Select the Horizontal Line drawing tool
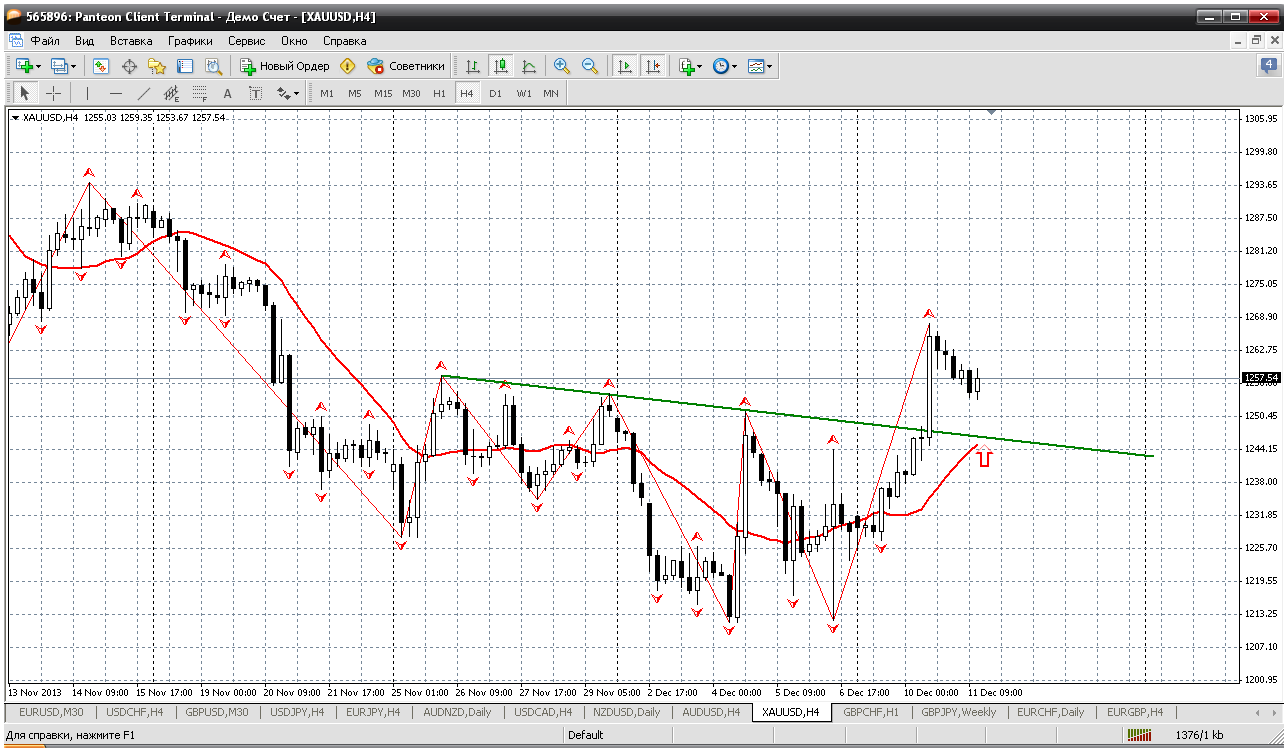The height and width of the screenshot is (748, 1288). coord(115,93)
